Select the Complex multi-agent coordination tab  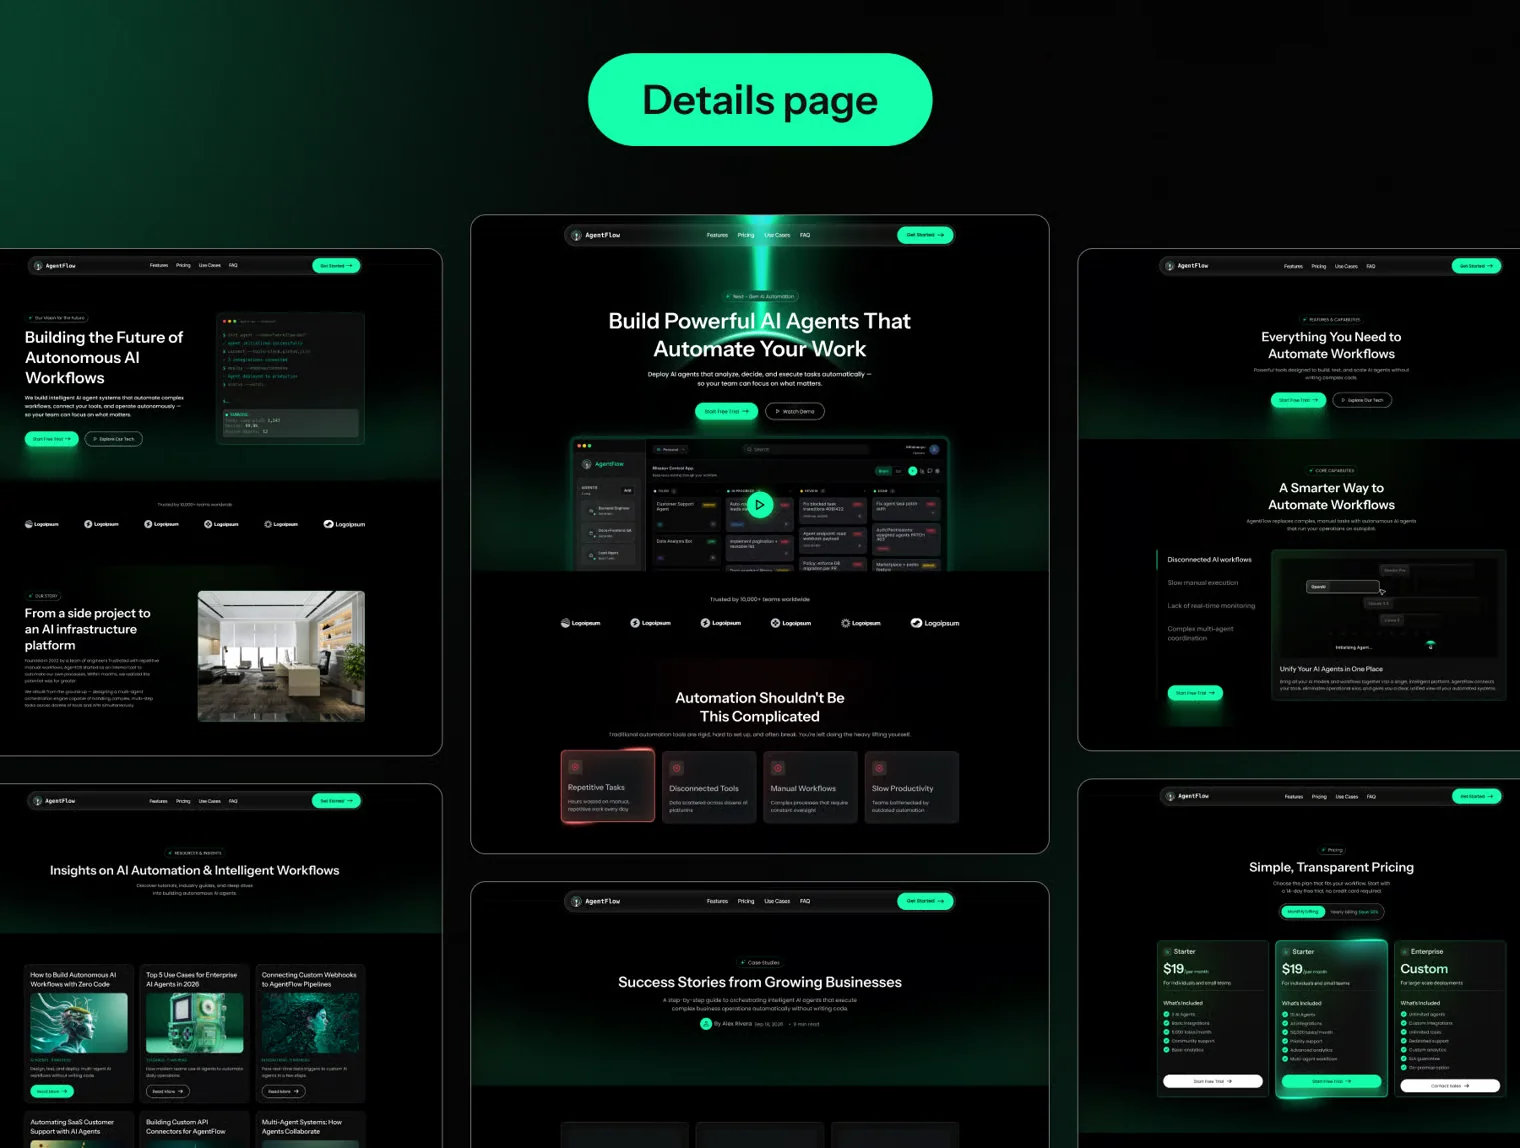[x=1201, y=633]
